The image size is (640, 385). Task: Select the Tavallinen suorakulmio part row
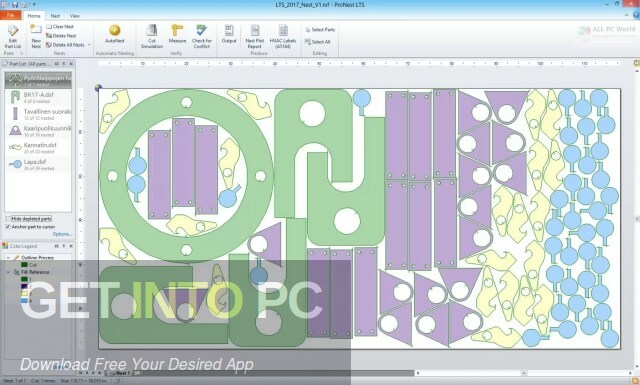coord(38,114)
